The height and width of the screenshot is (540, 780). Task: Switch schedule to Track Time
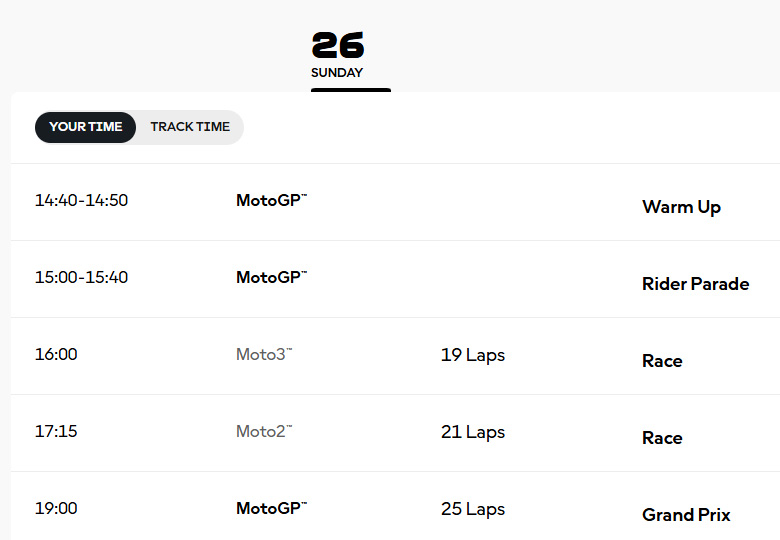190,127
